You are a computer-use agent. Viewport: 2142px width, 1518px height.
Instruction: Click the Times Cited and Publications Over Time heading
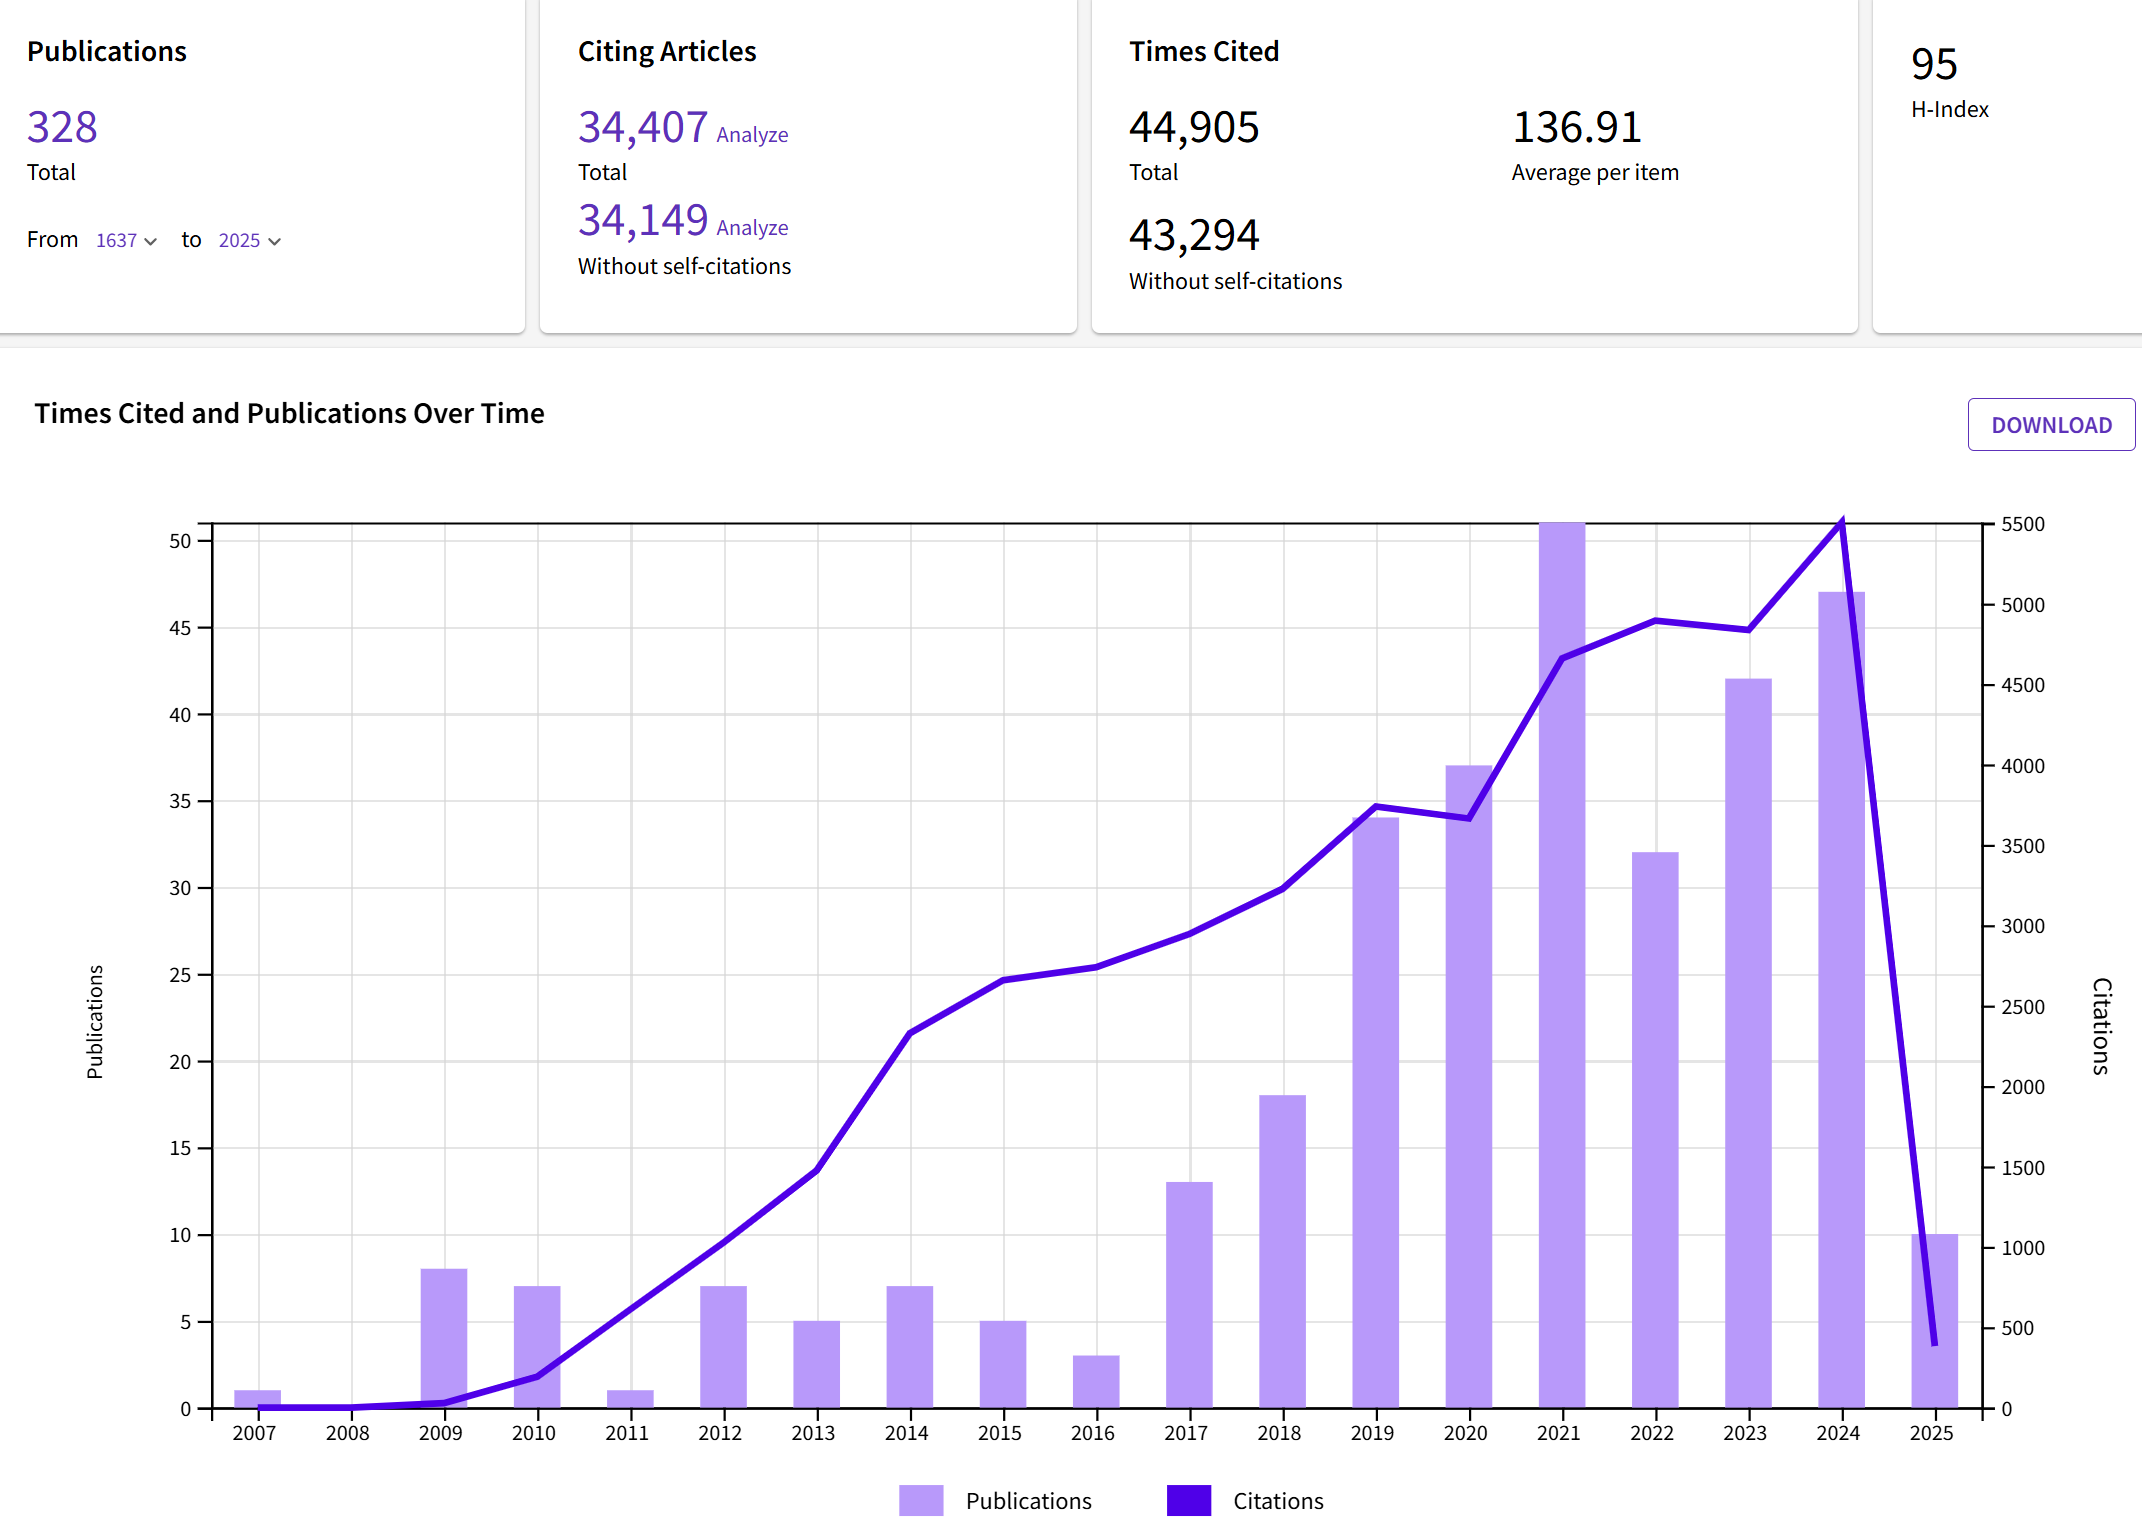pos(289,413)
